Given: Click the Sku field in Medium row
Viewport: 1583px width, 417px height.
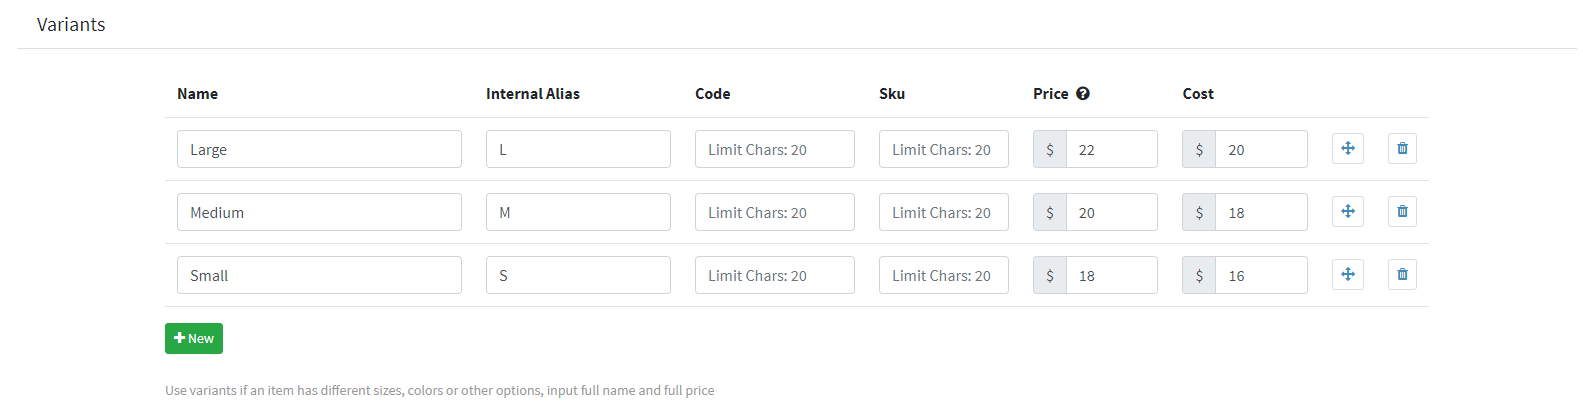Looking at the screenshot, I should point(943,213).
